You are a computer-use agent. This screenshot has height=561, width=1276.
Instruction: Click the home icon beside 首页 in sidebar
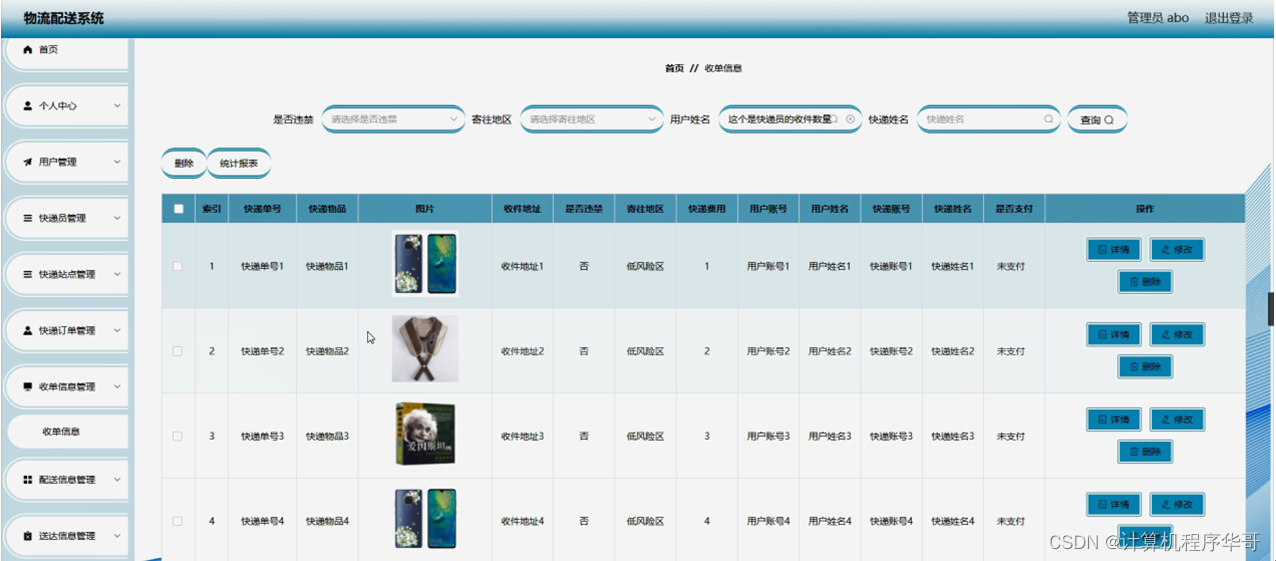click(x=28, y=49)
